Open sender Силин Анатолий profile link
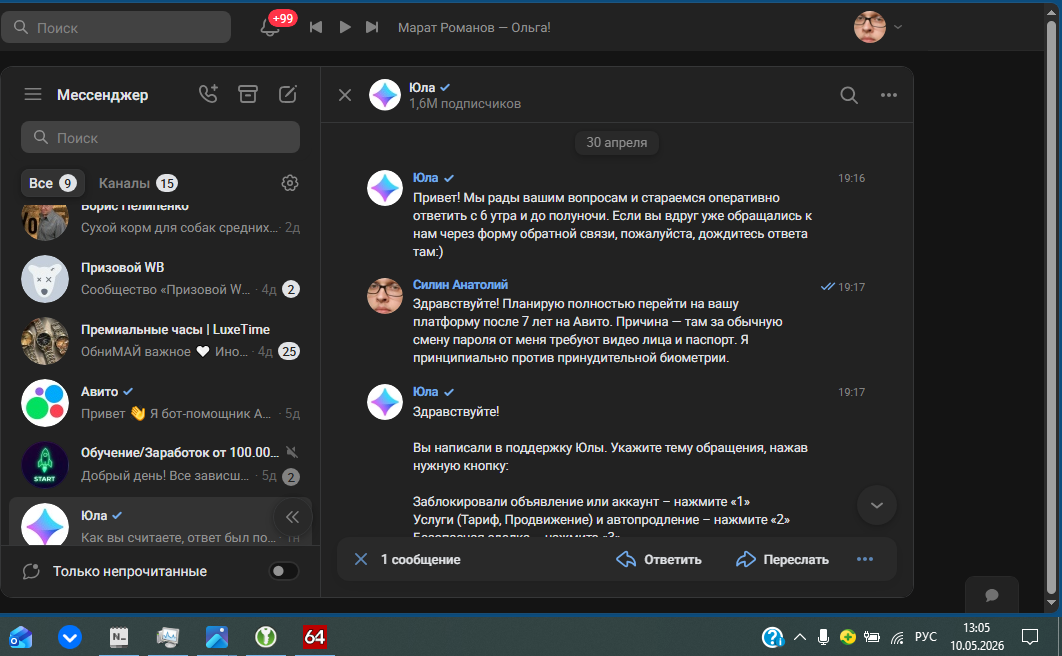This screenshot has height=656, width=1062. coord(461,285)
